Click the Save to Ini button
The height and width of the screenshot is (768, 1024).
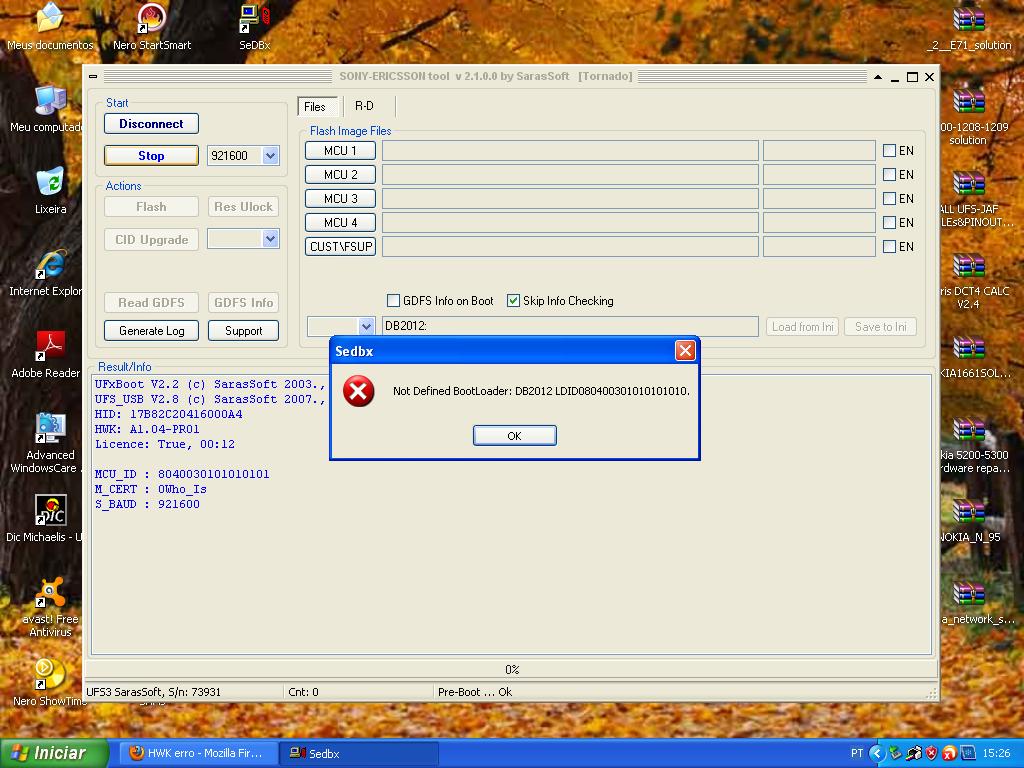click(x=880, y=327)
